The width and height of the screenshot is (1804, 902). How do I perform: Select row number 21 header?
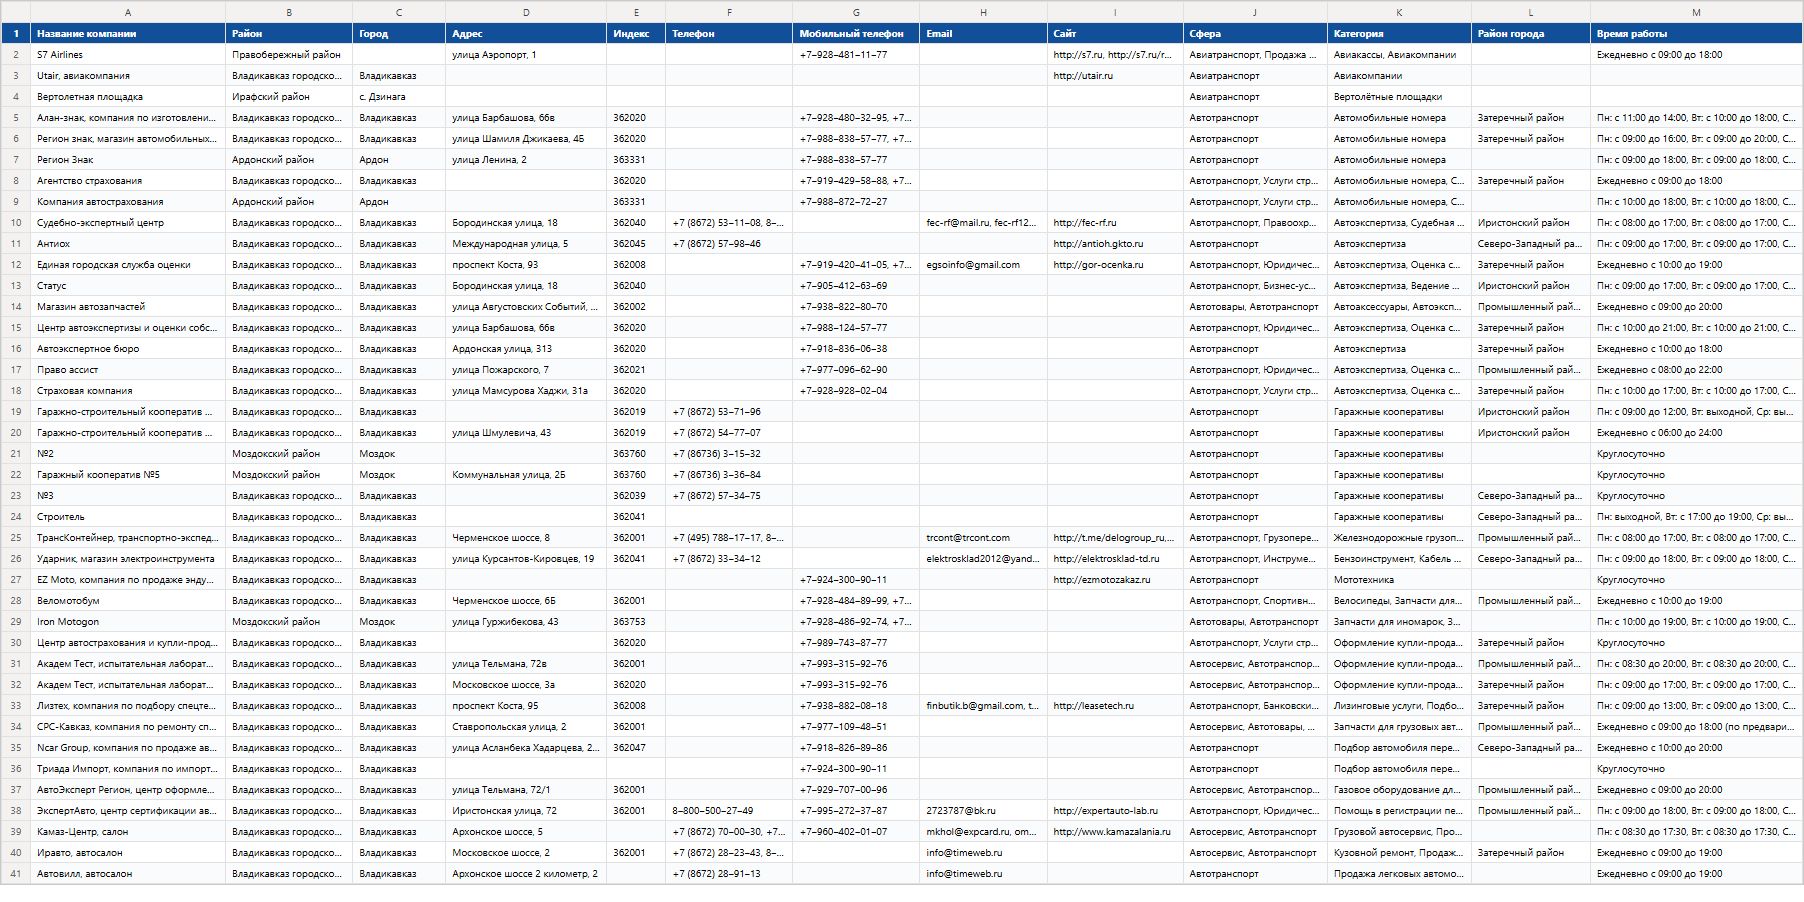click(16, 454)
